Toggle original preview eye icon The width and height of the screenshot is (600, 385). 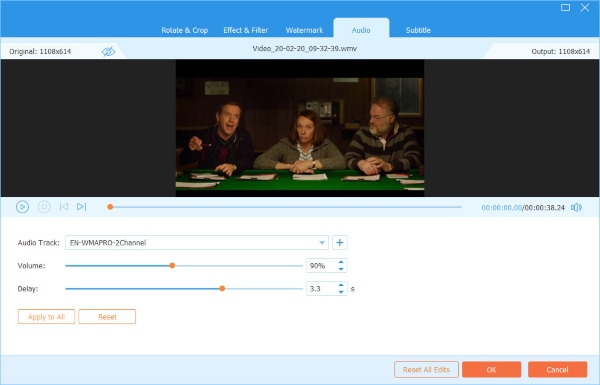[x=108, y=51]
